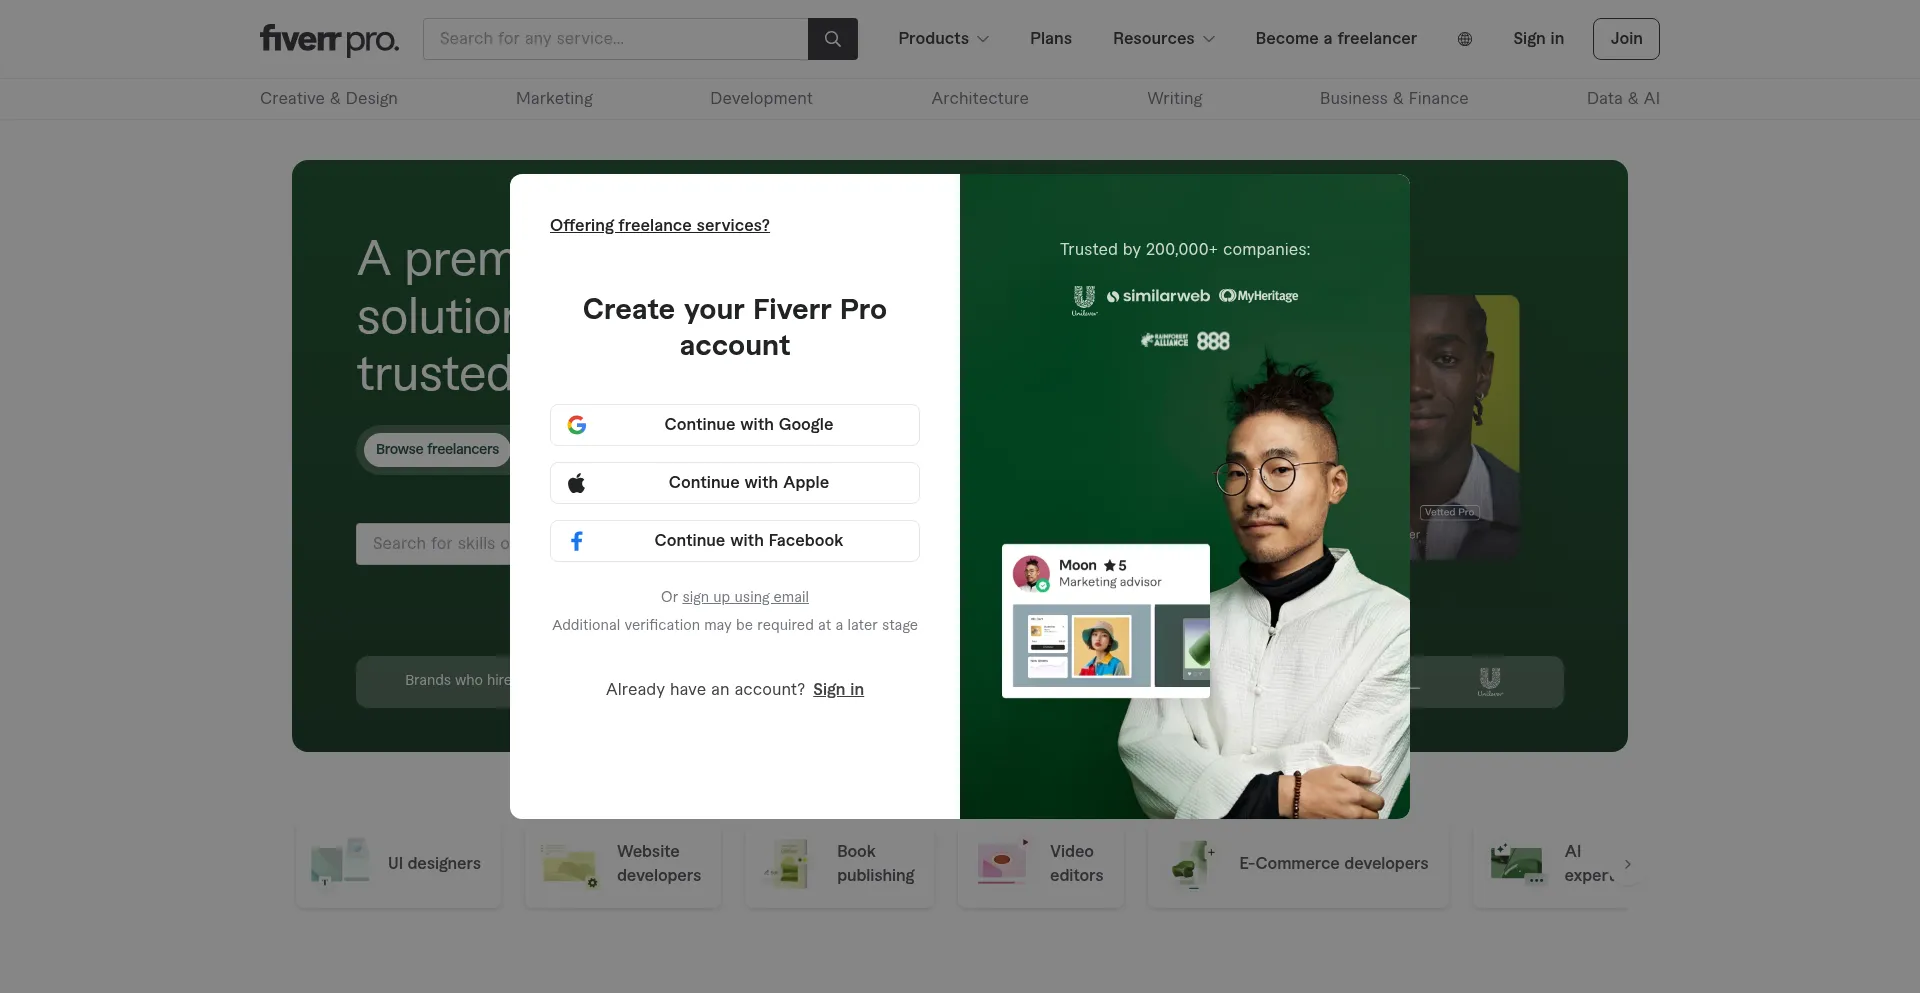Open the Plans page
This screenshot has width=1920, height=993.
1051,39
